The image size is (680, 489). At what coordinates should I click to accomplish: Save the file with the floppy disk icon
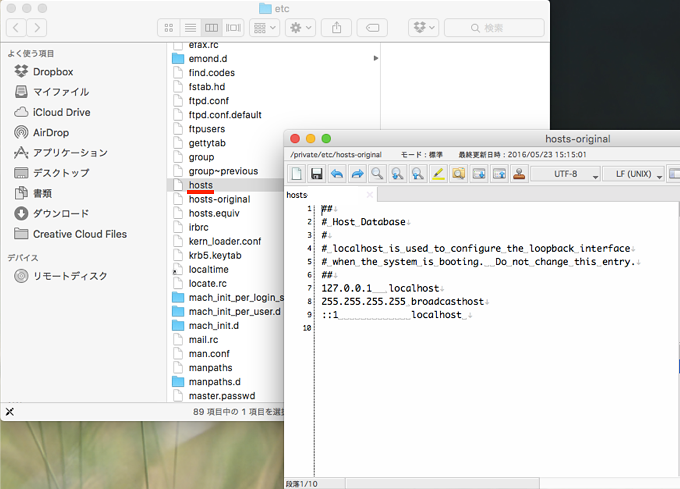tap(317, 174)
